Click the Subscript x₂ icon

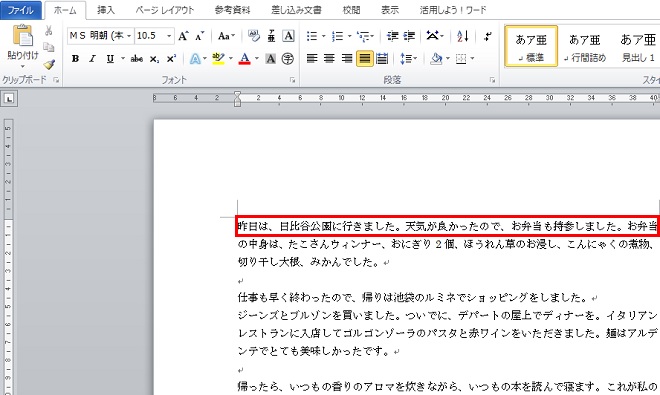tap(154, 59)
